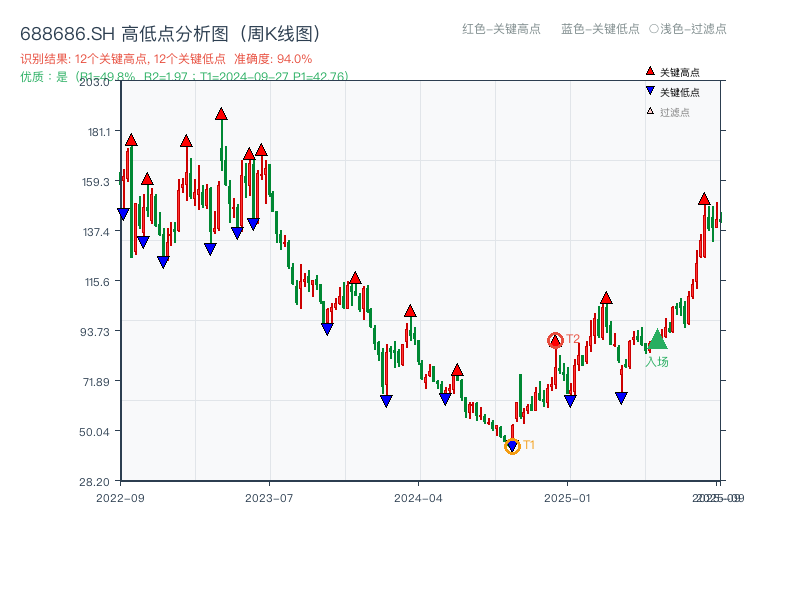Click the highest red key-high triangle near the 2023 peak
The image size is (800, 600).
[x=221, y=113]
